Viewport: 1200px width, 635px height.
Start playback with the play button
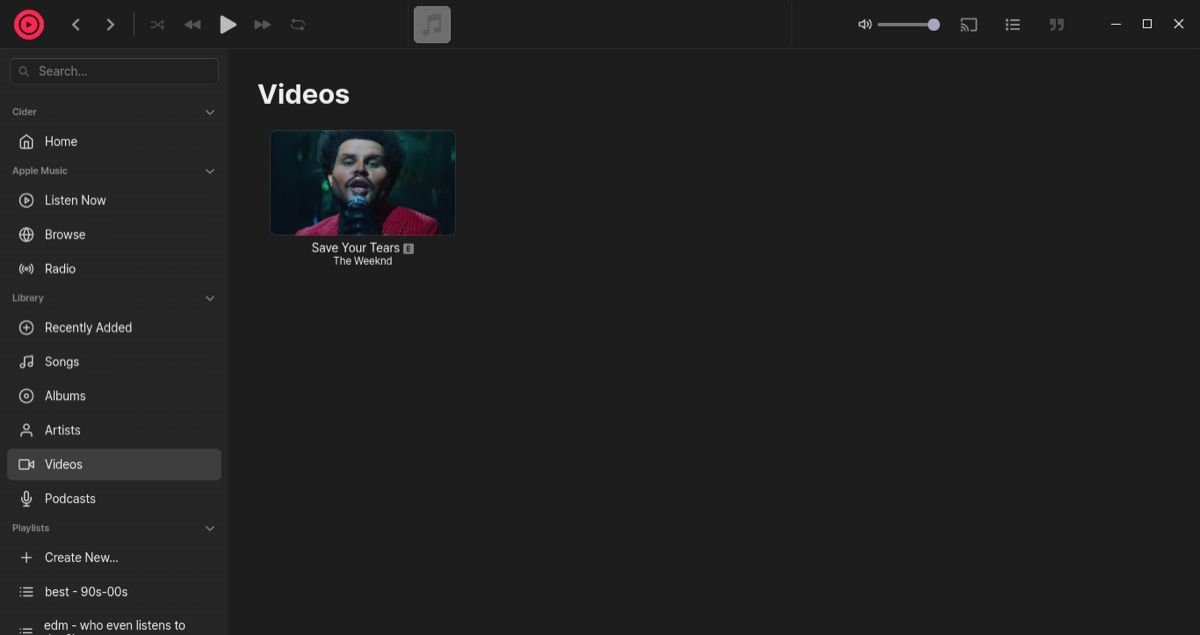coord(228,25)
